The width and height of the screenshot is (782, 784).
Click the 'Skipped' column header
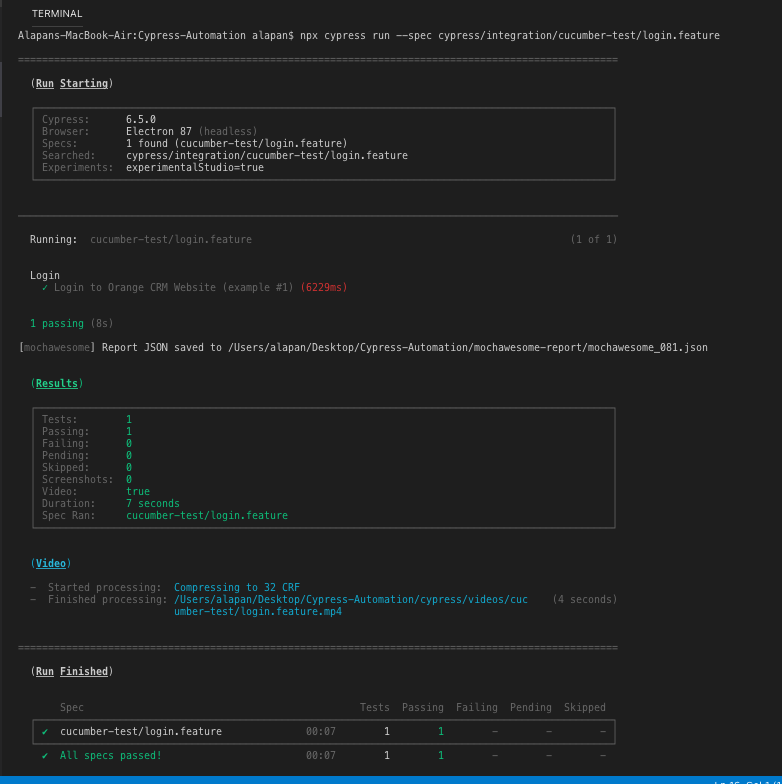pyautogui.click(x=584, y=708)
